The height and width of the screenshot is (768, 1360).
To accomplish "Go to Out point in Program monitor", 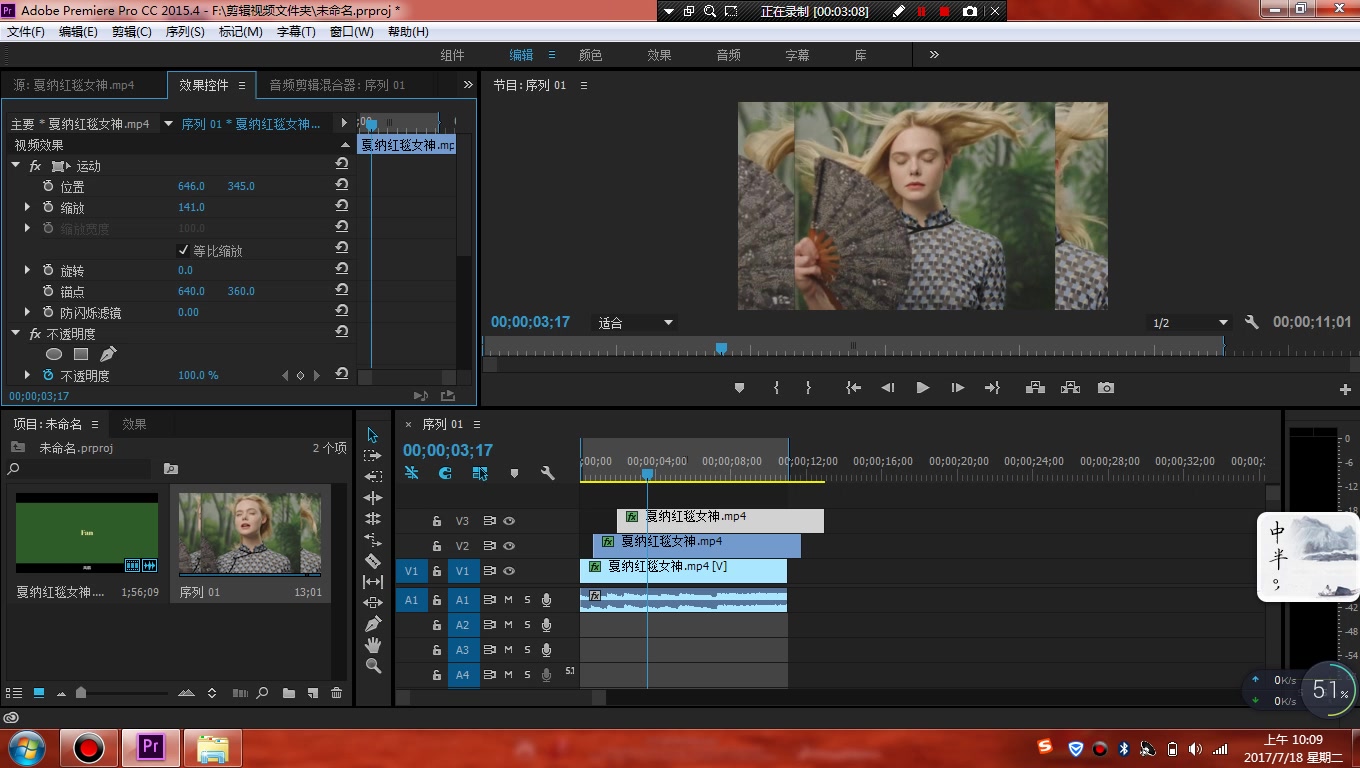I will coord(992,388).
